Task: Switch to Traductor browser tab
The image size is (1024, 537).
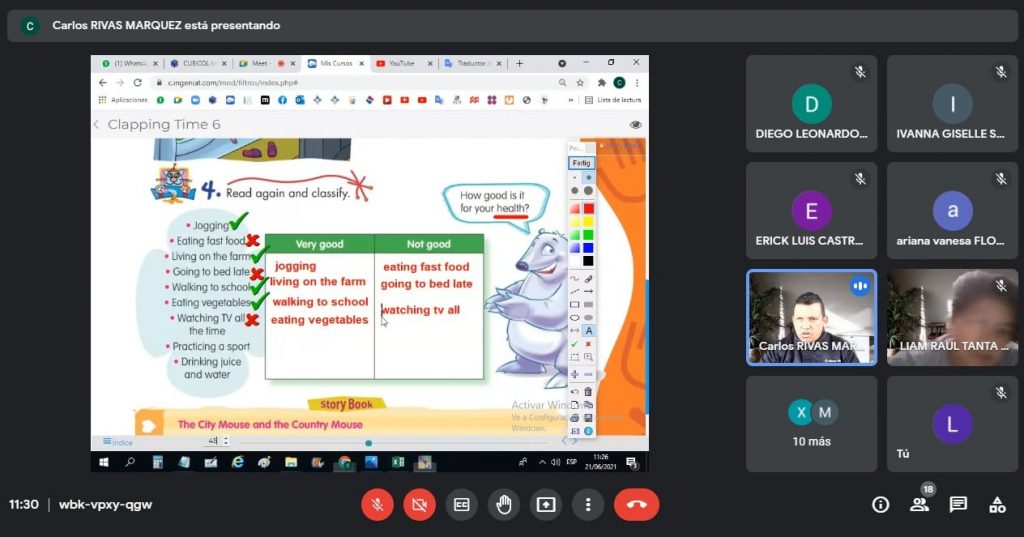Action: click(x=472, y=63)
